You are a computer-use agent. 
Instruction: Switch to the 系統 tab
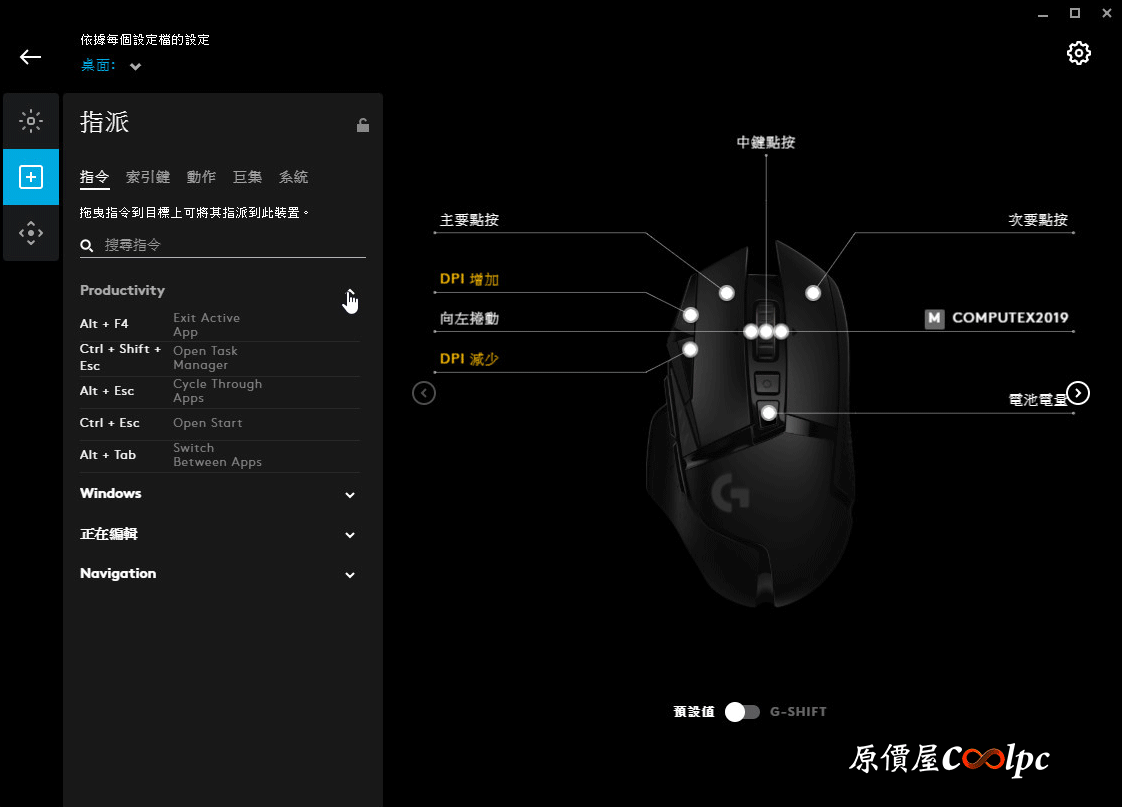click(293, 177)
